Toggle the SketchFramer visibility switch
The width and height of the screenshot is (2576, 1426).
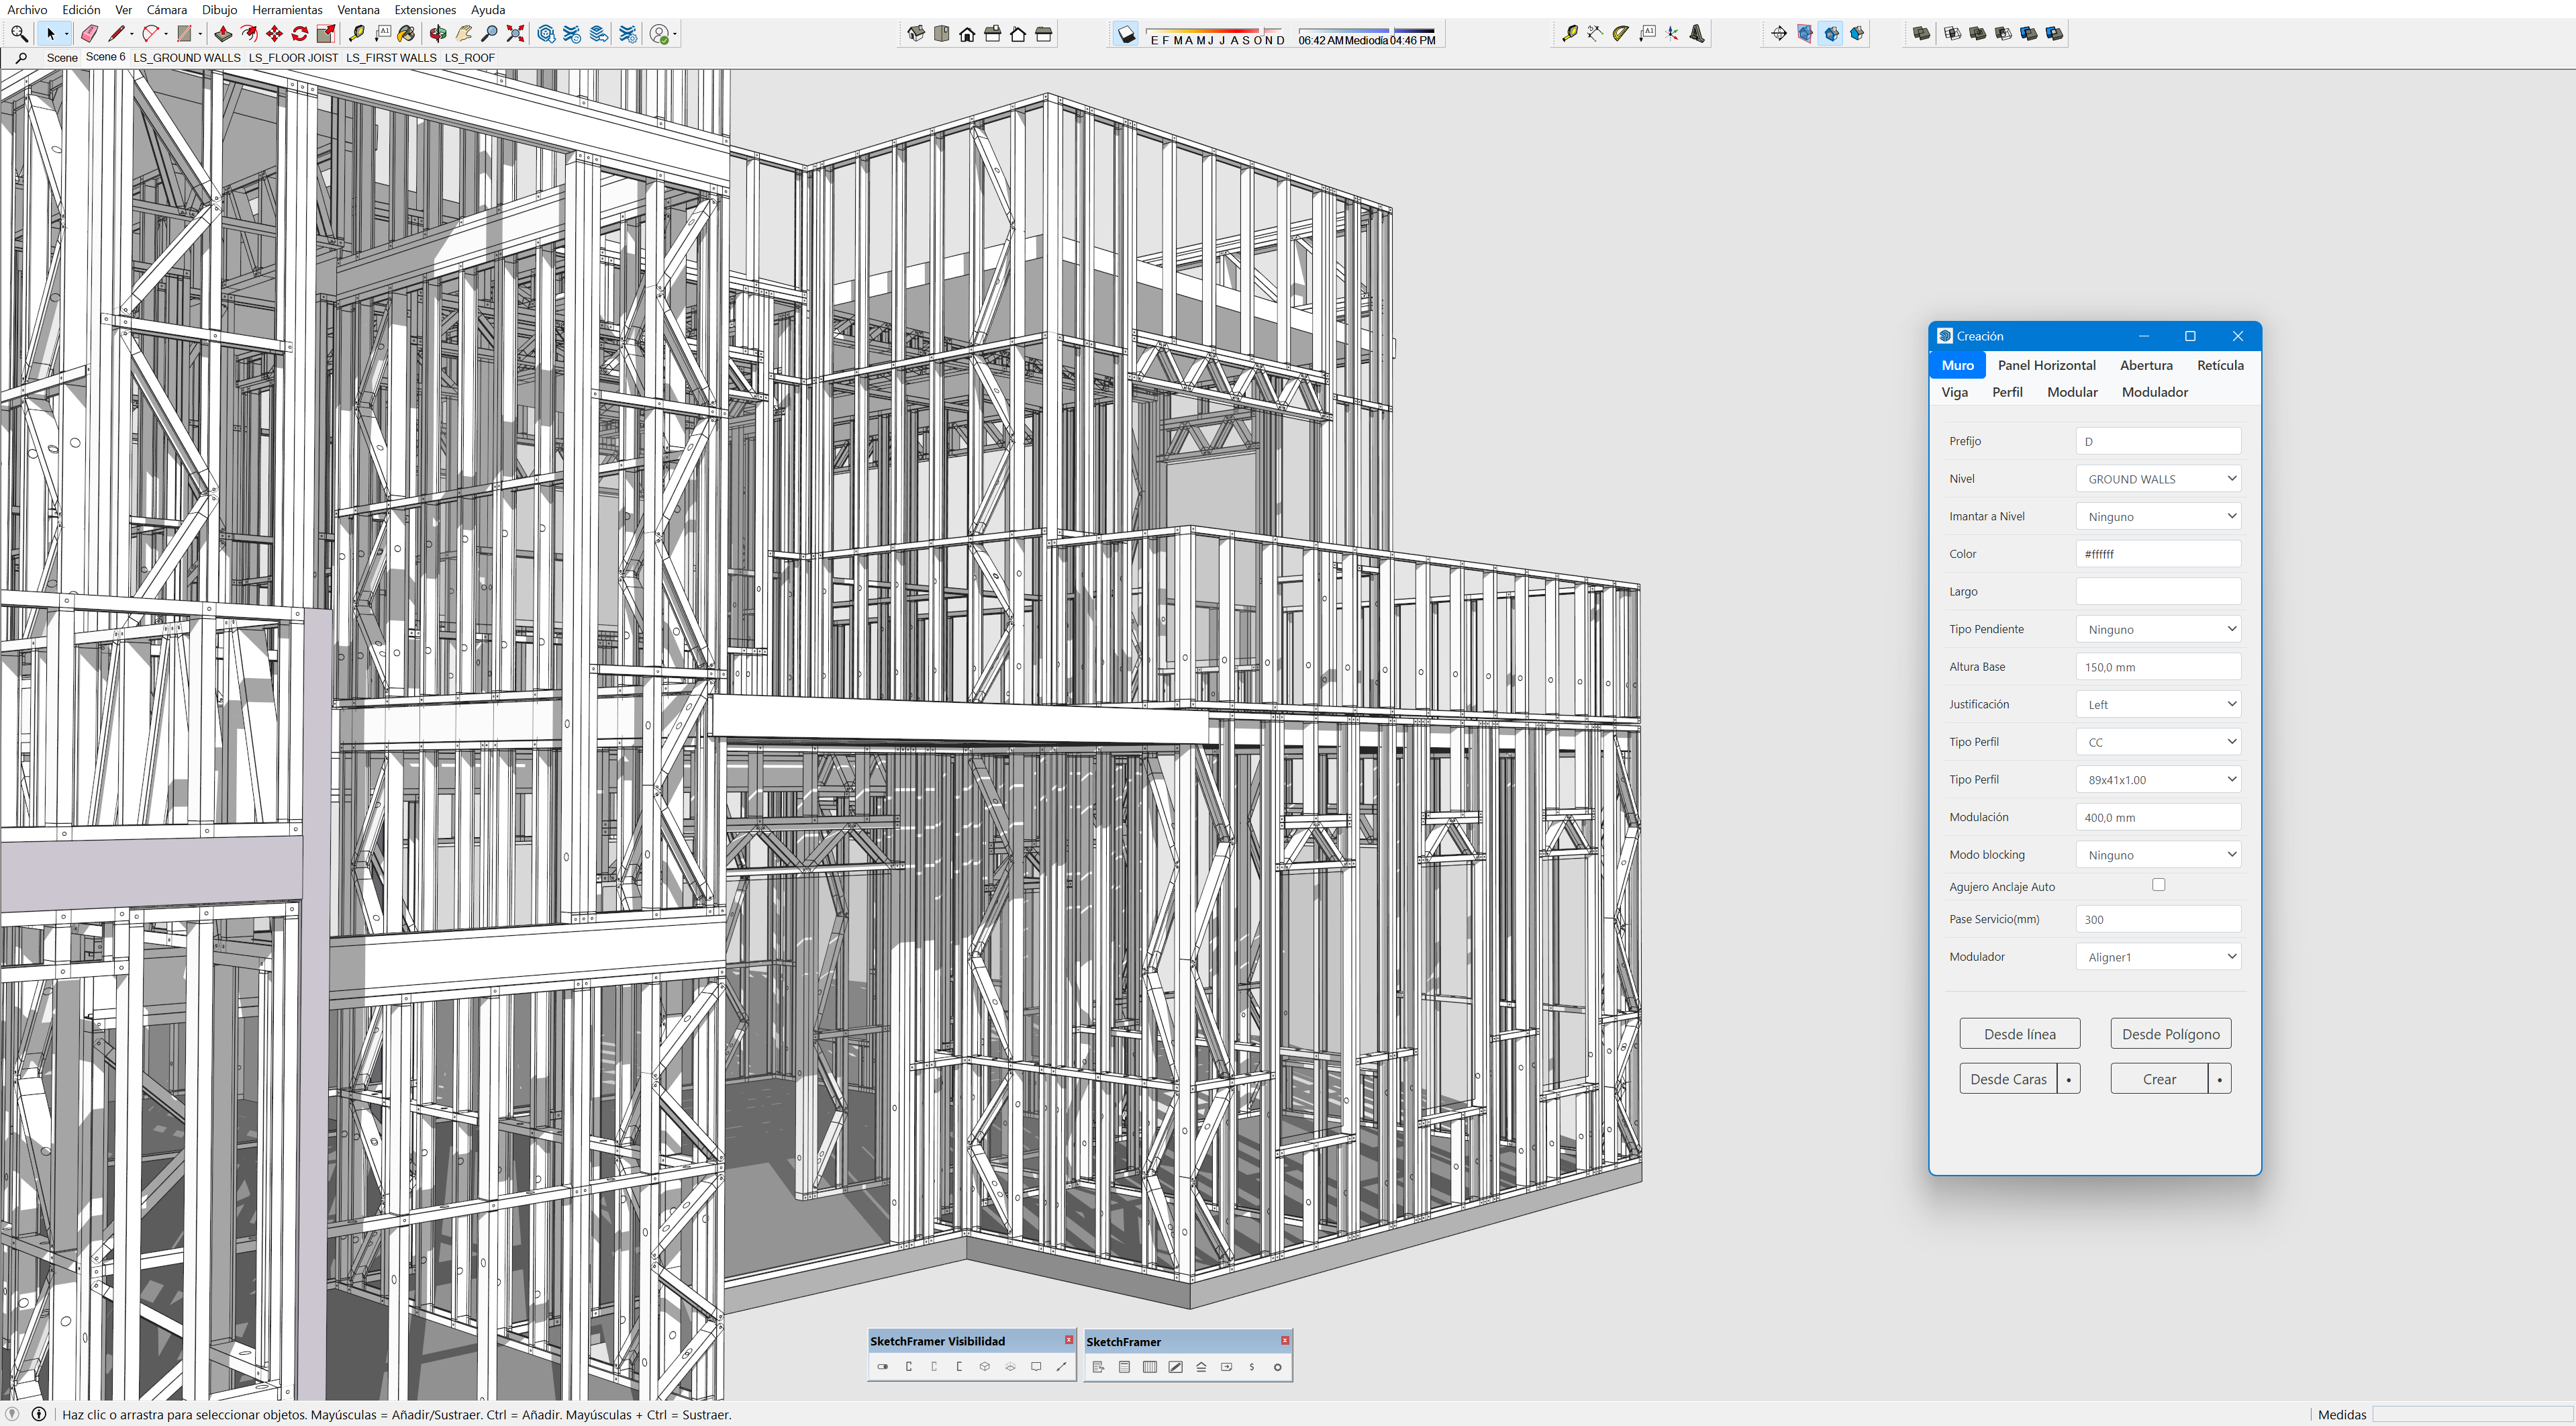coord(882,1366)
